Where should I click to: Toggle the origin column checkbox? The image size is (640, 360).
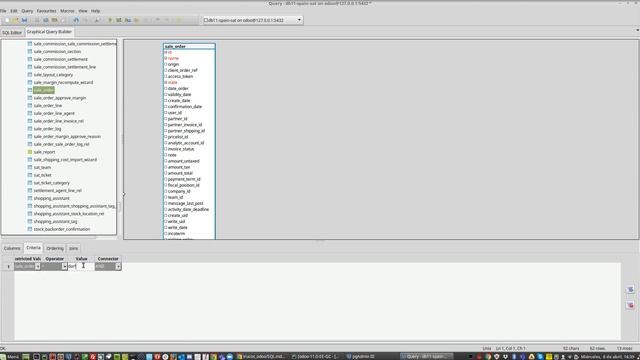166,64
